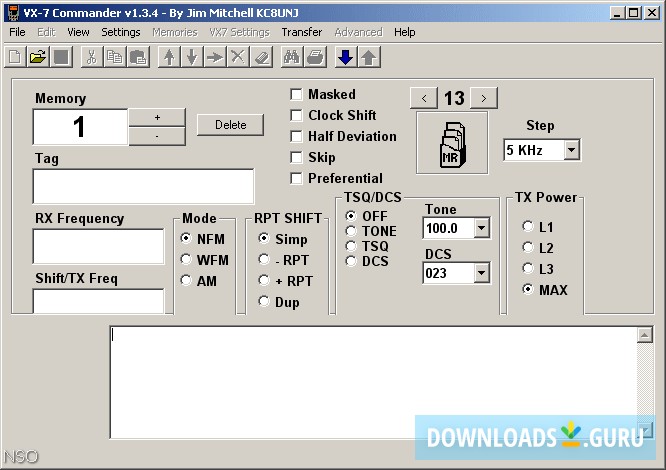Click the Delete memory button
The width and height of the screenshot is (666, 470).
pyautogui.click(x=231, y=125)
